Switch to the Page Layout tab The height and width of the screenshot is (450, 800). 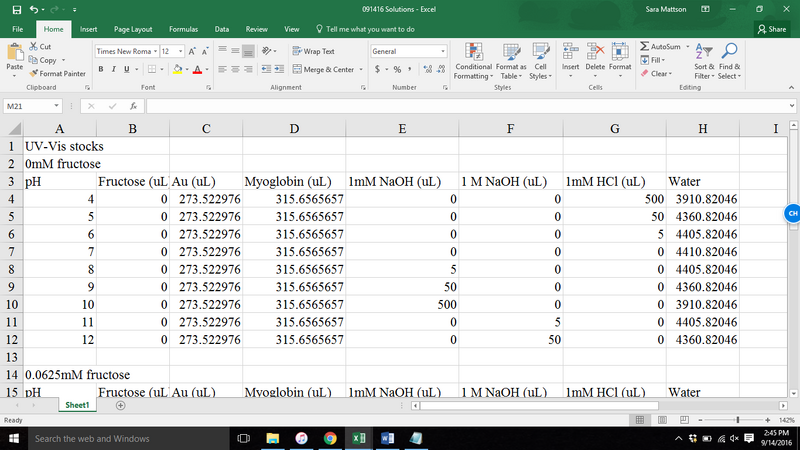[x=133, y=30]
